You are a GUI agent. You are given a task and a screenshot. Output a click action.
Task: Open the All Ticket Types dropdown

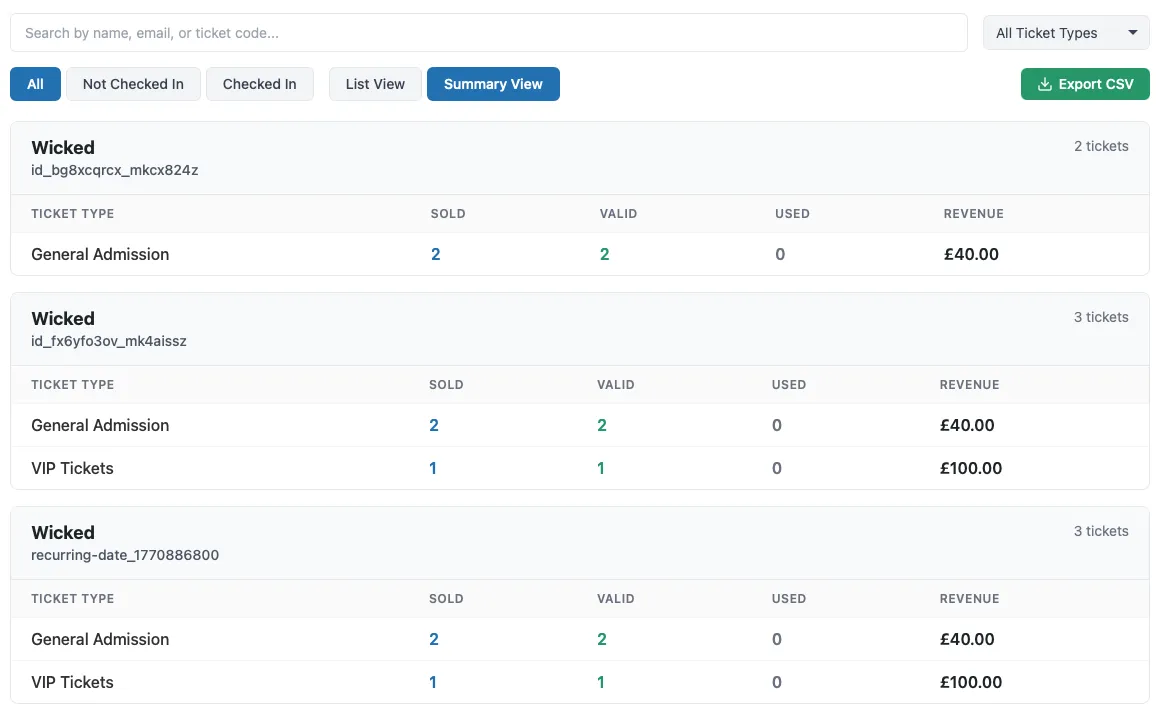(1066, 33)
